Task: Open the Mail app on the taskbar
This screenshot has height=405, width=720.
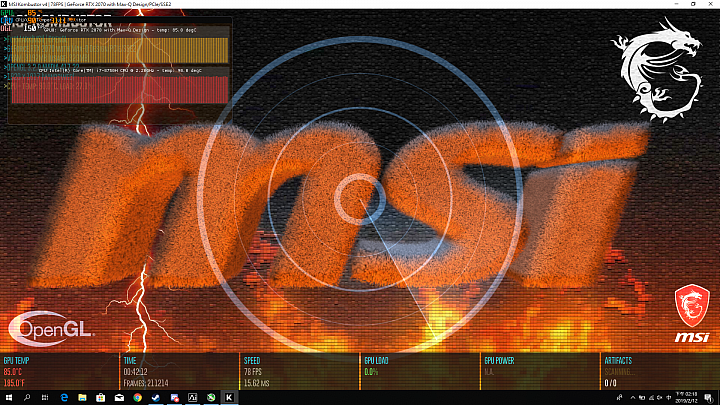Action: (119, 398)
